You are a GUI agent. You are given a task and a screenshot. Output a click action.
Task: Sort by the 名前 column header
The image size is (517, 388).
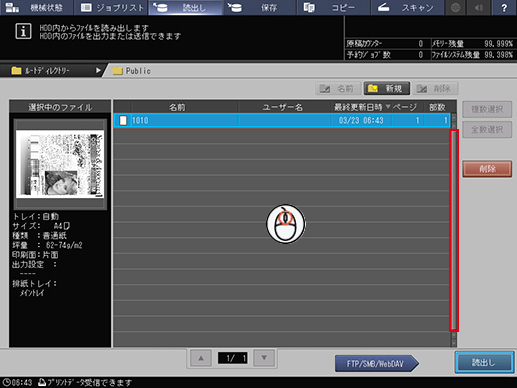pyautogui.click(x=177, y=107)
